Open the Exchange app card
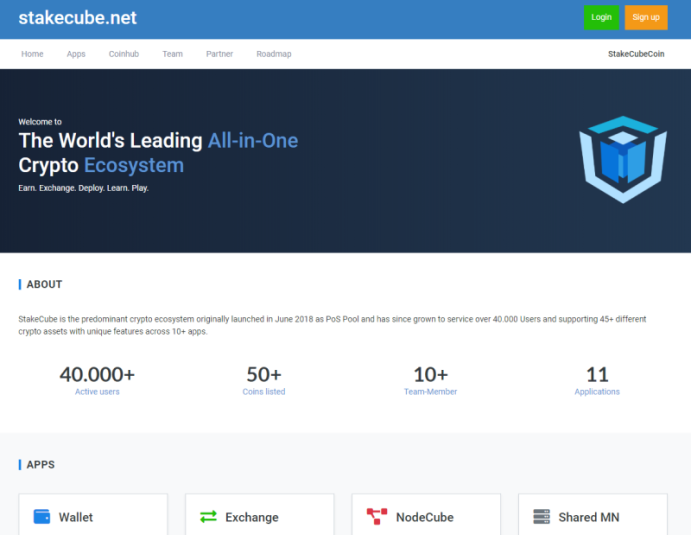Viewport: 691px width, 535px height. (260, 514)
